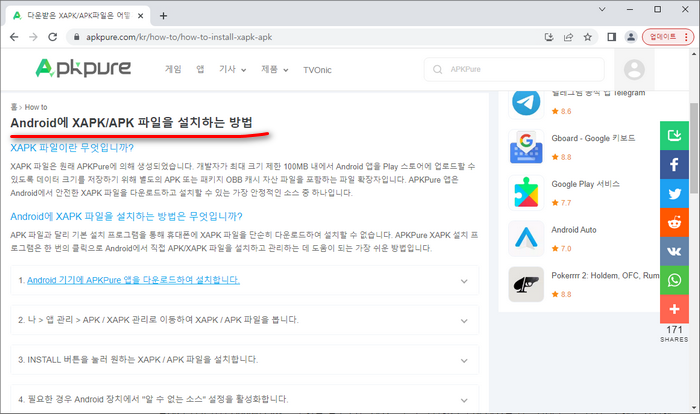The image size is (700, 414).
Task: Click the step 2 APK / XAPK 관리 text
Action: pos(158,320)
